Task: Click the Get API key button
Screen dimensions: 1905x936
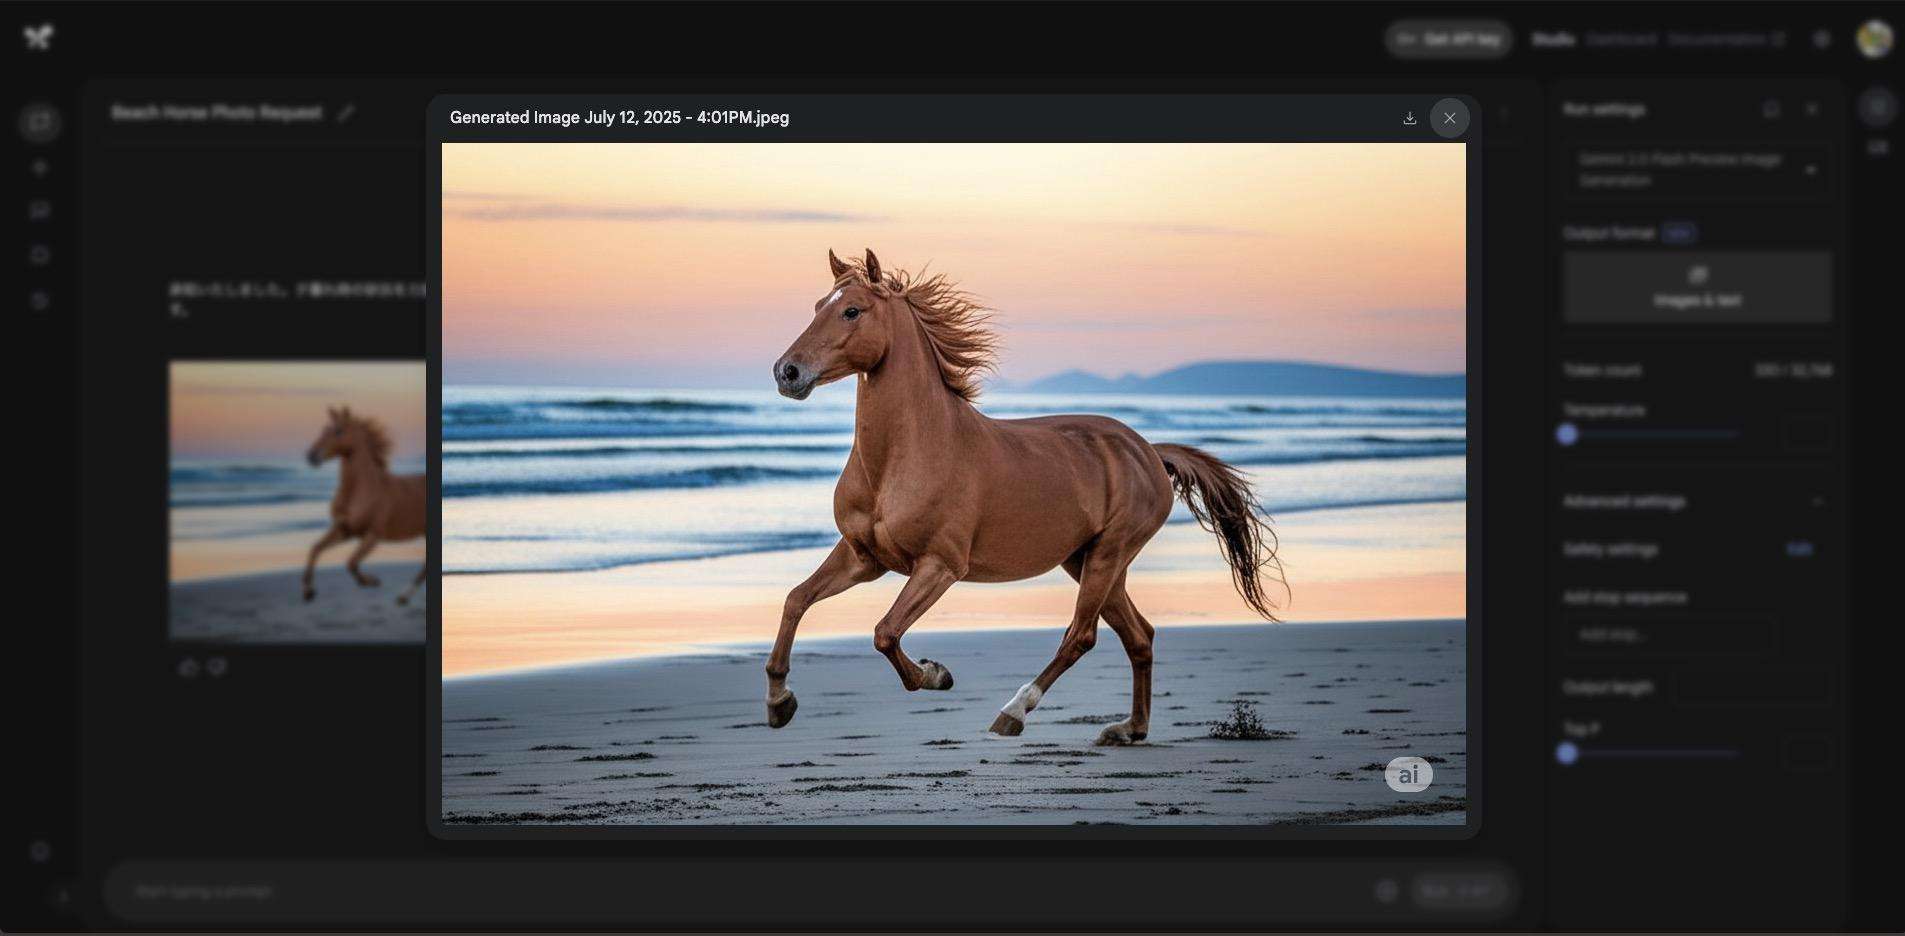Action: 1448,39
